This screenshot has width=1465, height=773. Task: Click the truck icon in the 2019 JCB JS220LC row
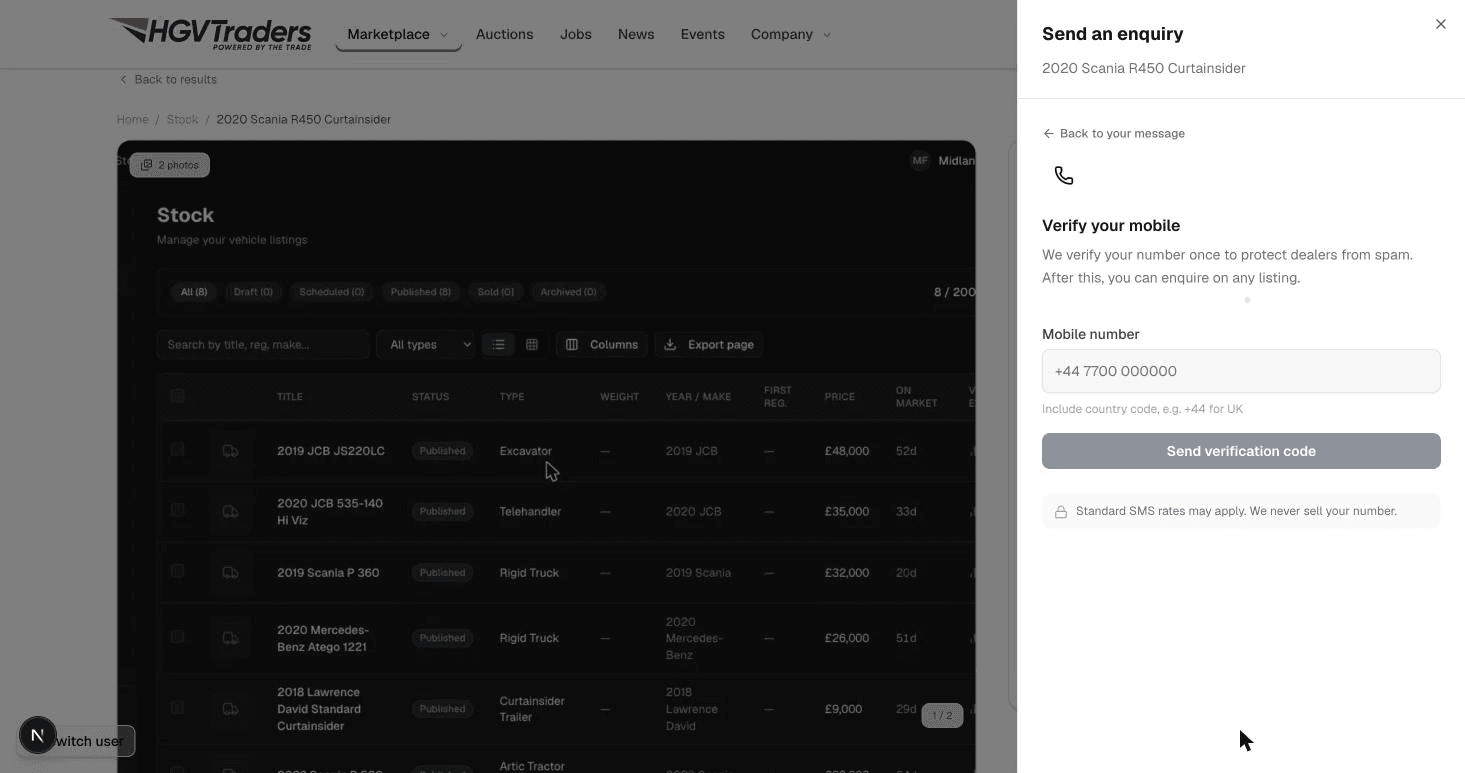click(231, 451)
